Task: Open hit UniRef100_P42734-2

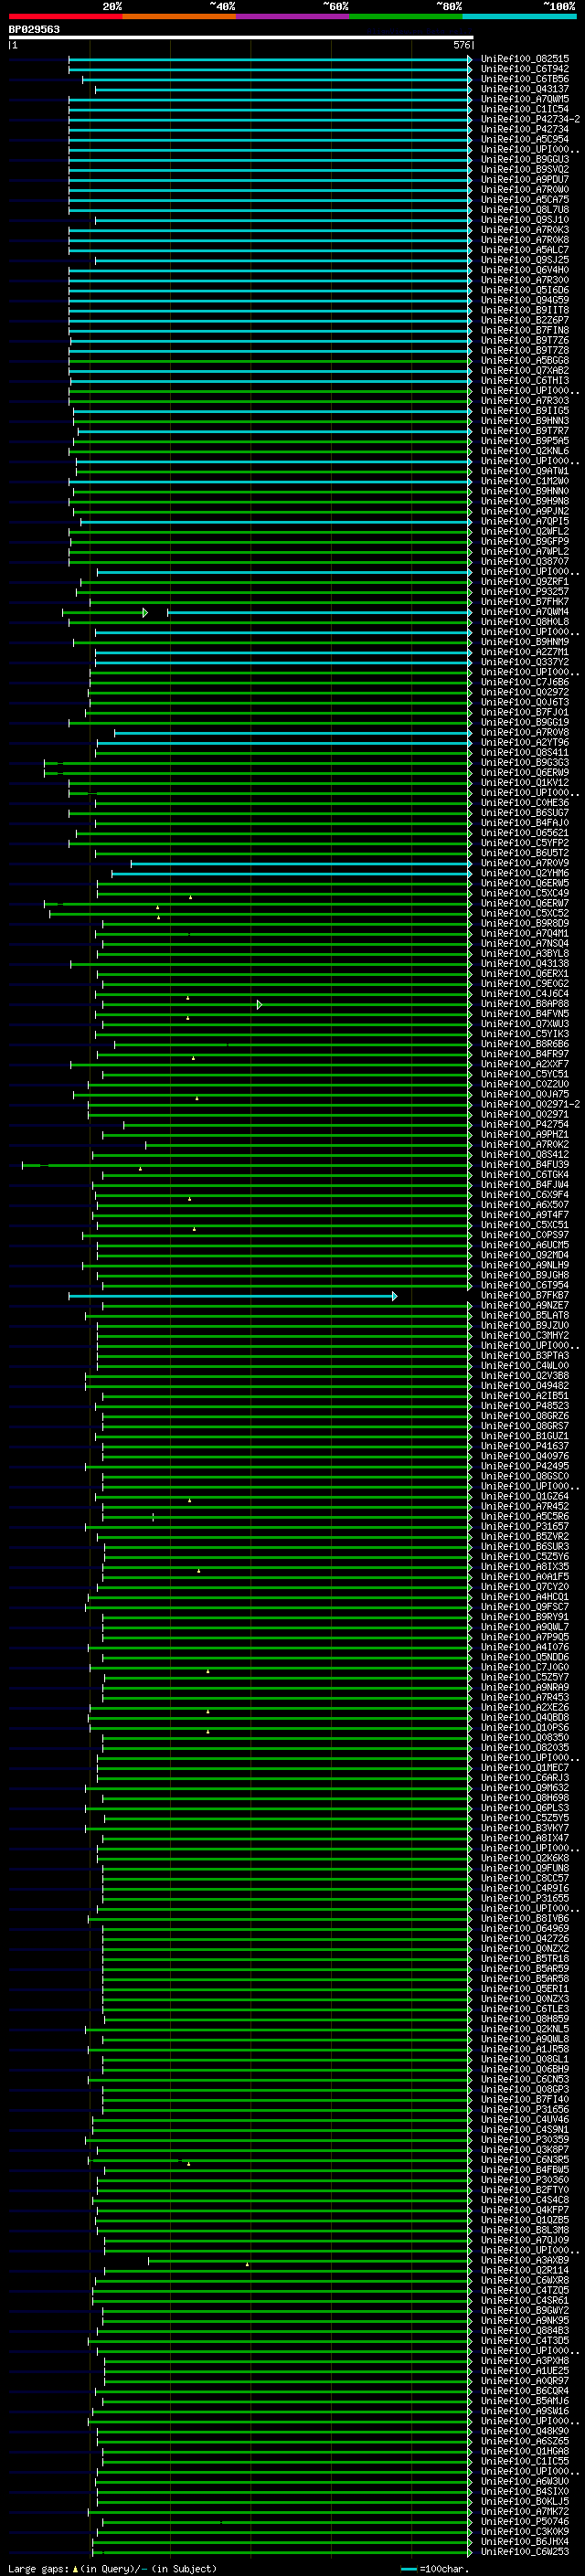Action: 530,119
